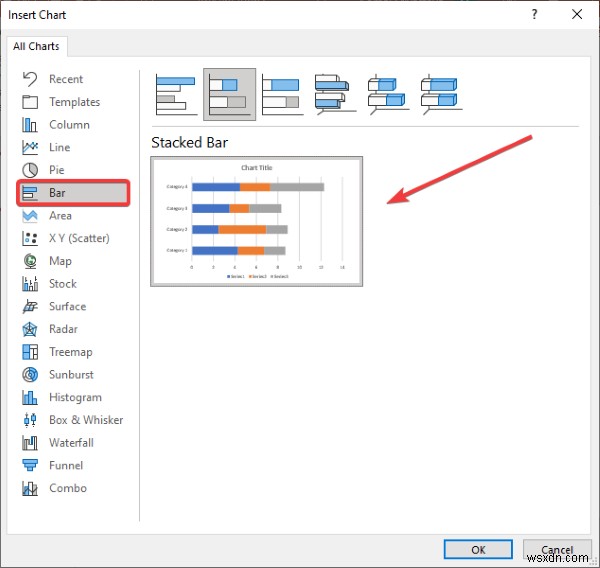Dismiss dialog with Cancel button

tap(557, 550)
